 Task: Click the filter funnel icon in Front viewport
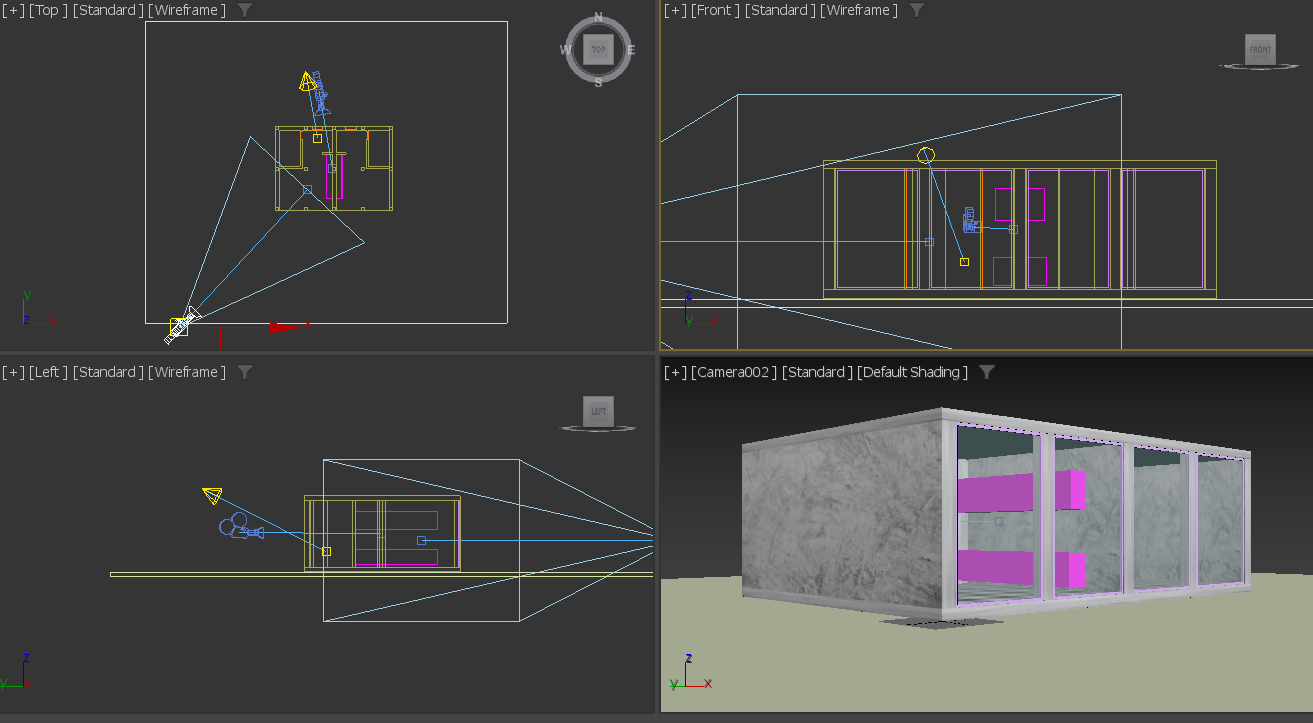tap(917, 10)
